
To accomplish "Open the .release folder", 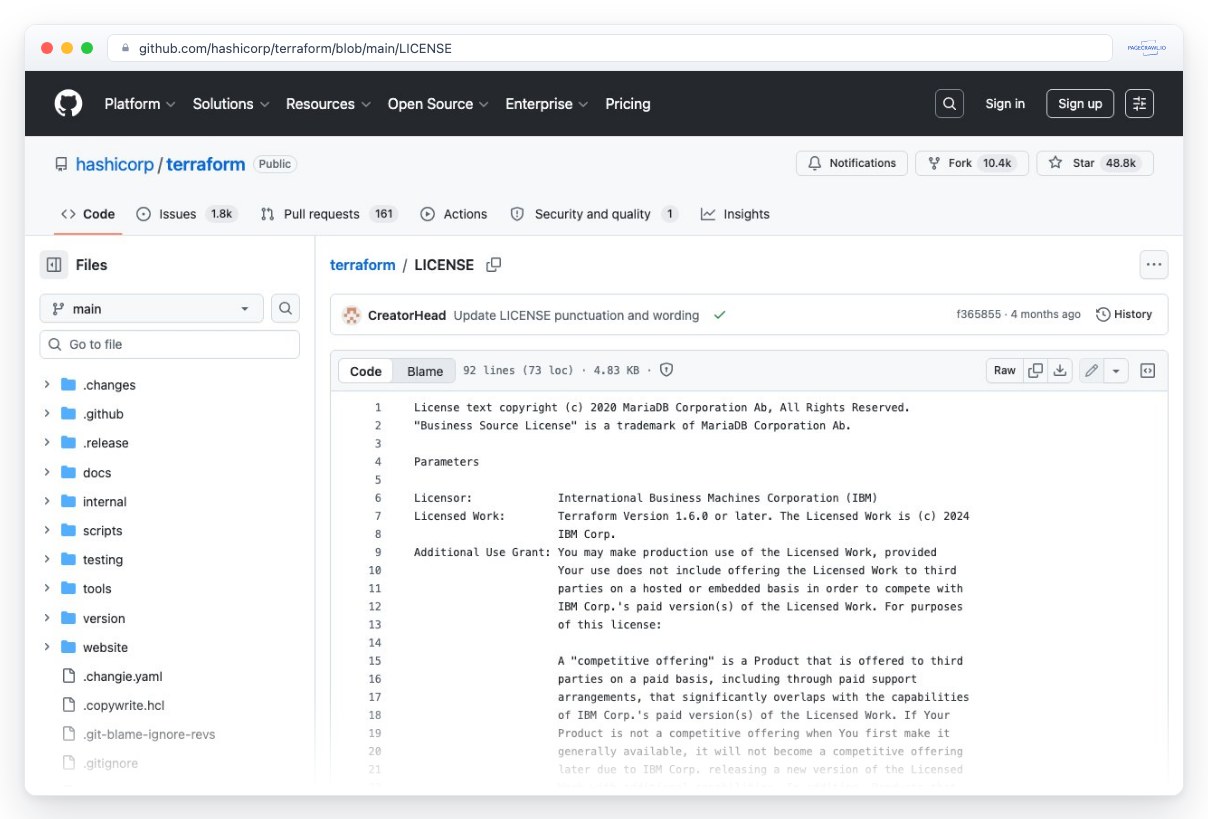I will coord(105,443).
